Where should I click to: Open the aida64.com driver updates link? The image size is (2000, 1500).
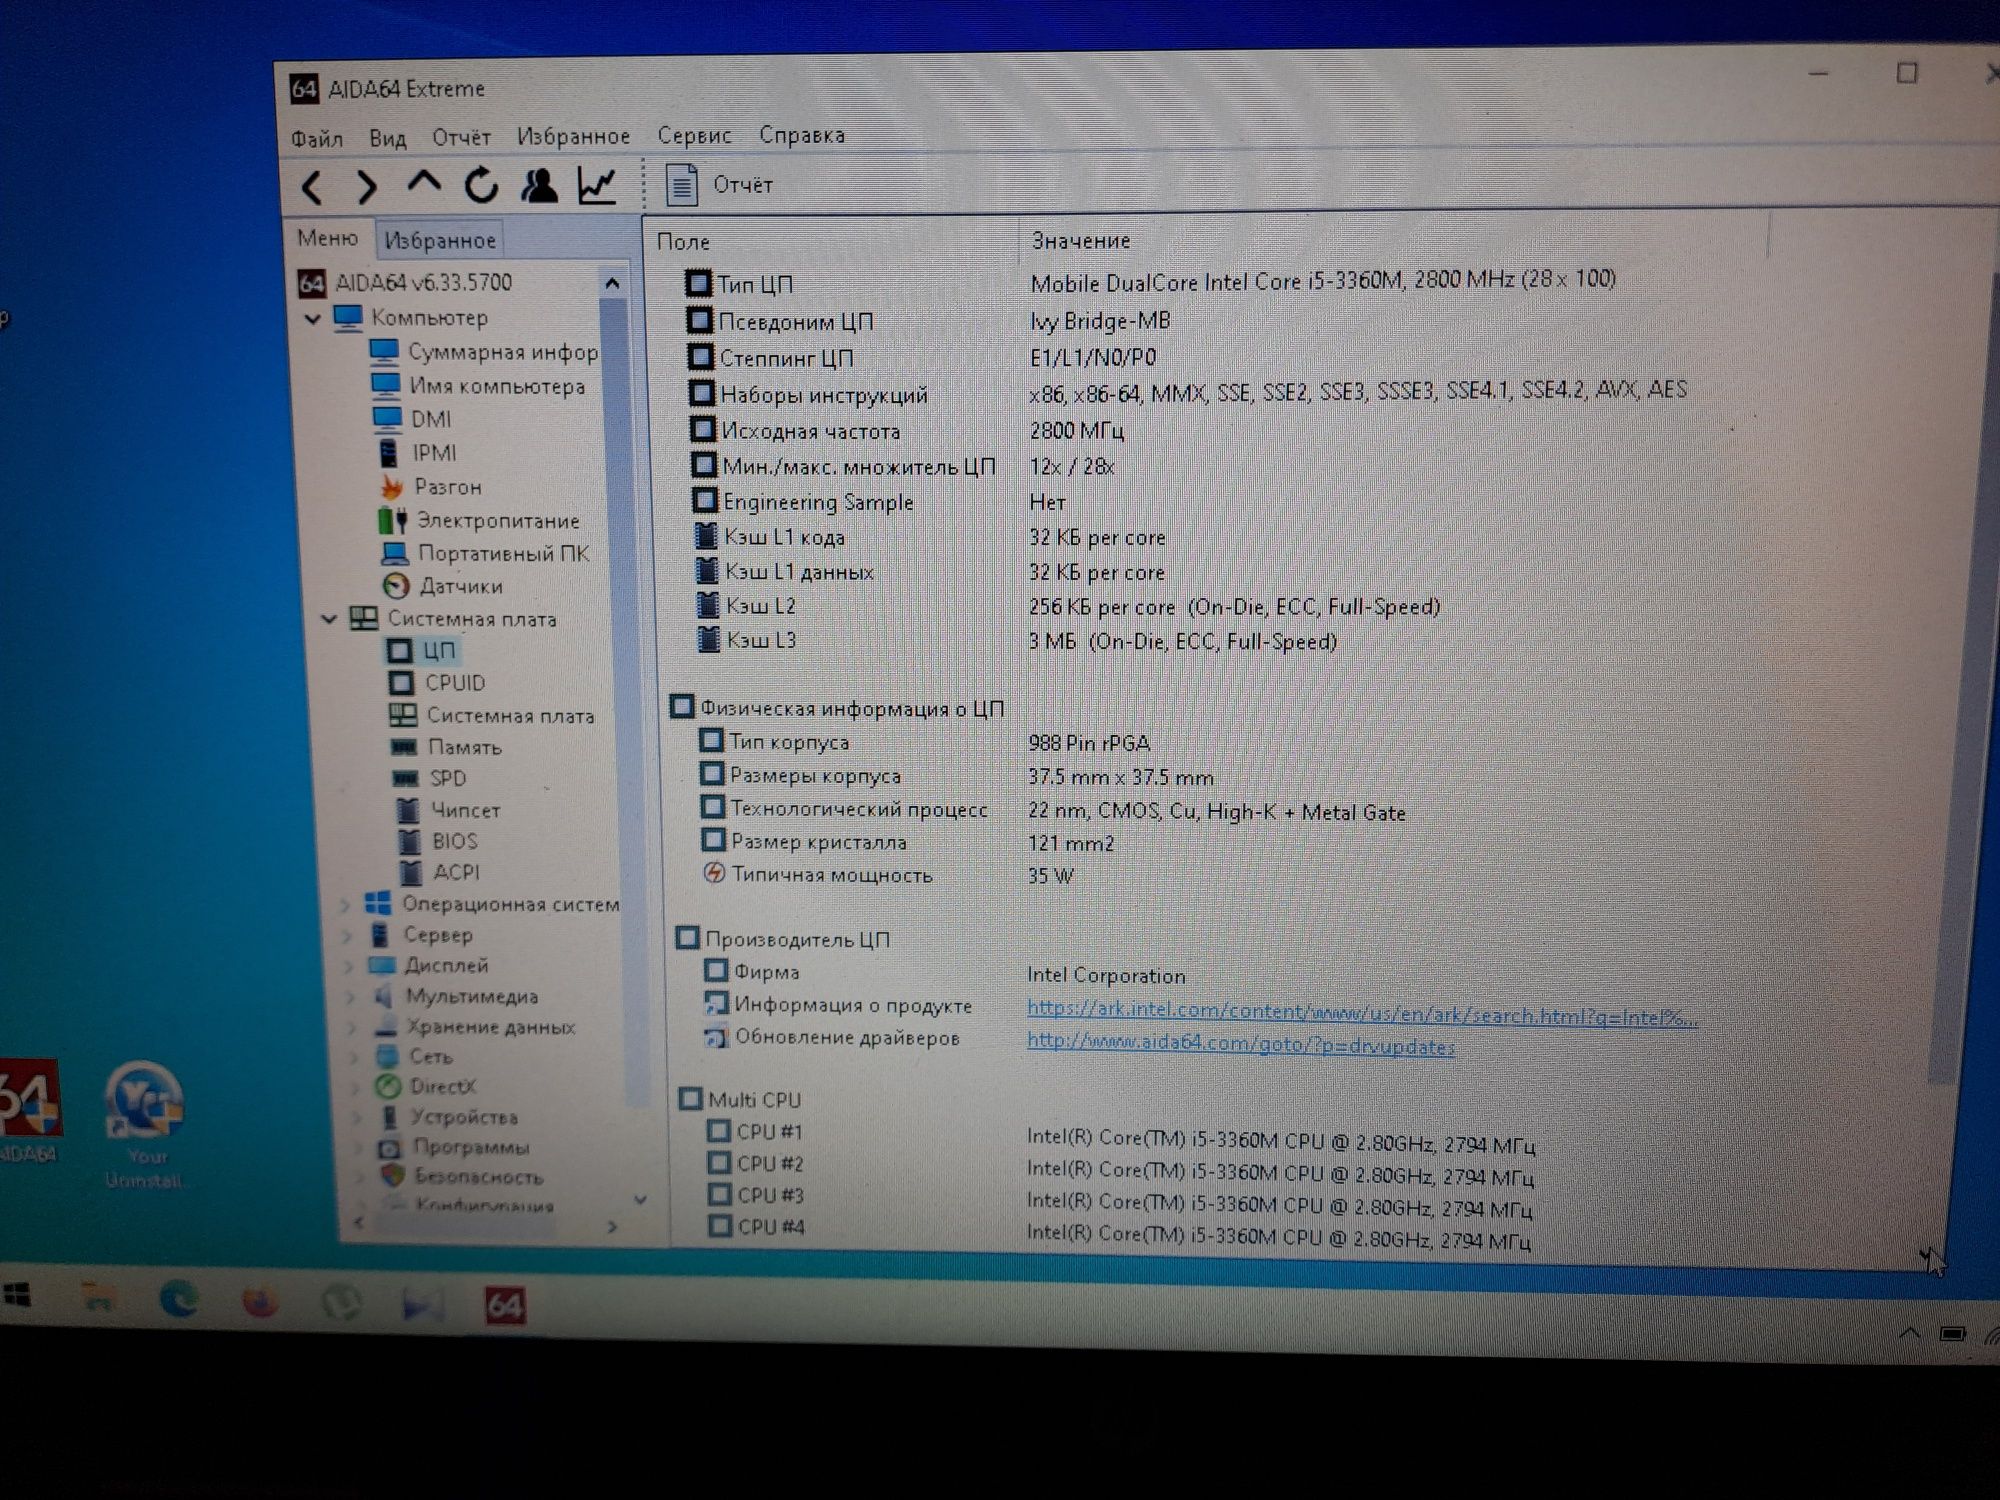pos(1240,1044)
